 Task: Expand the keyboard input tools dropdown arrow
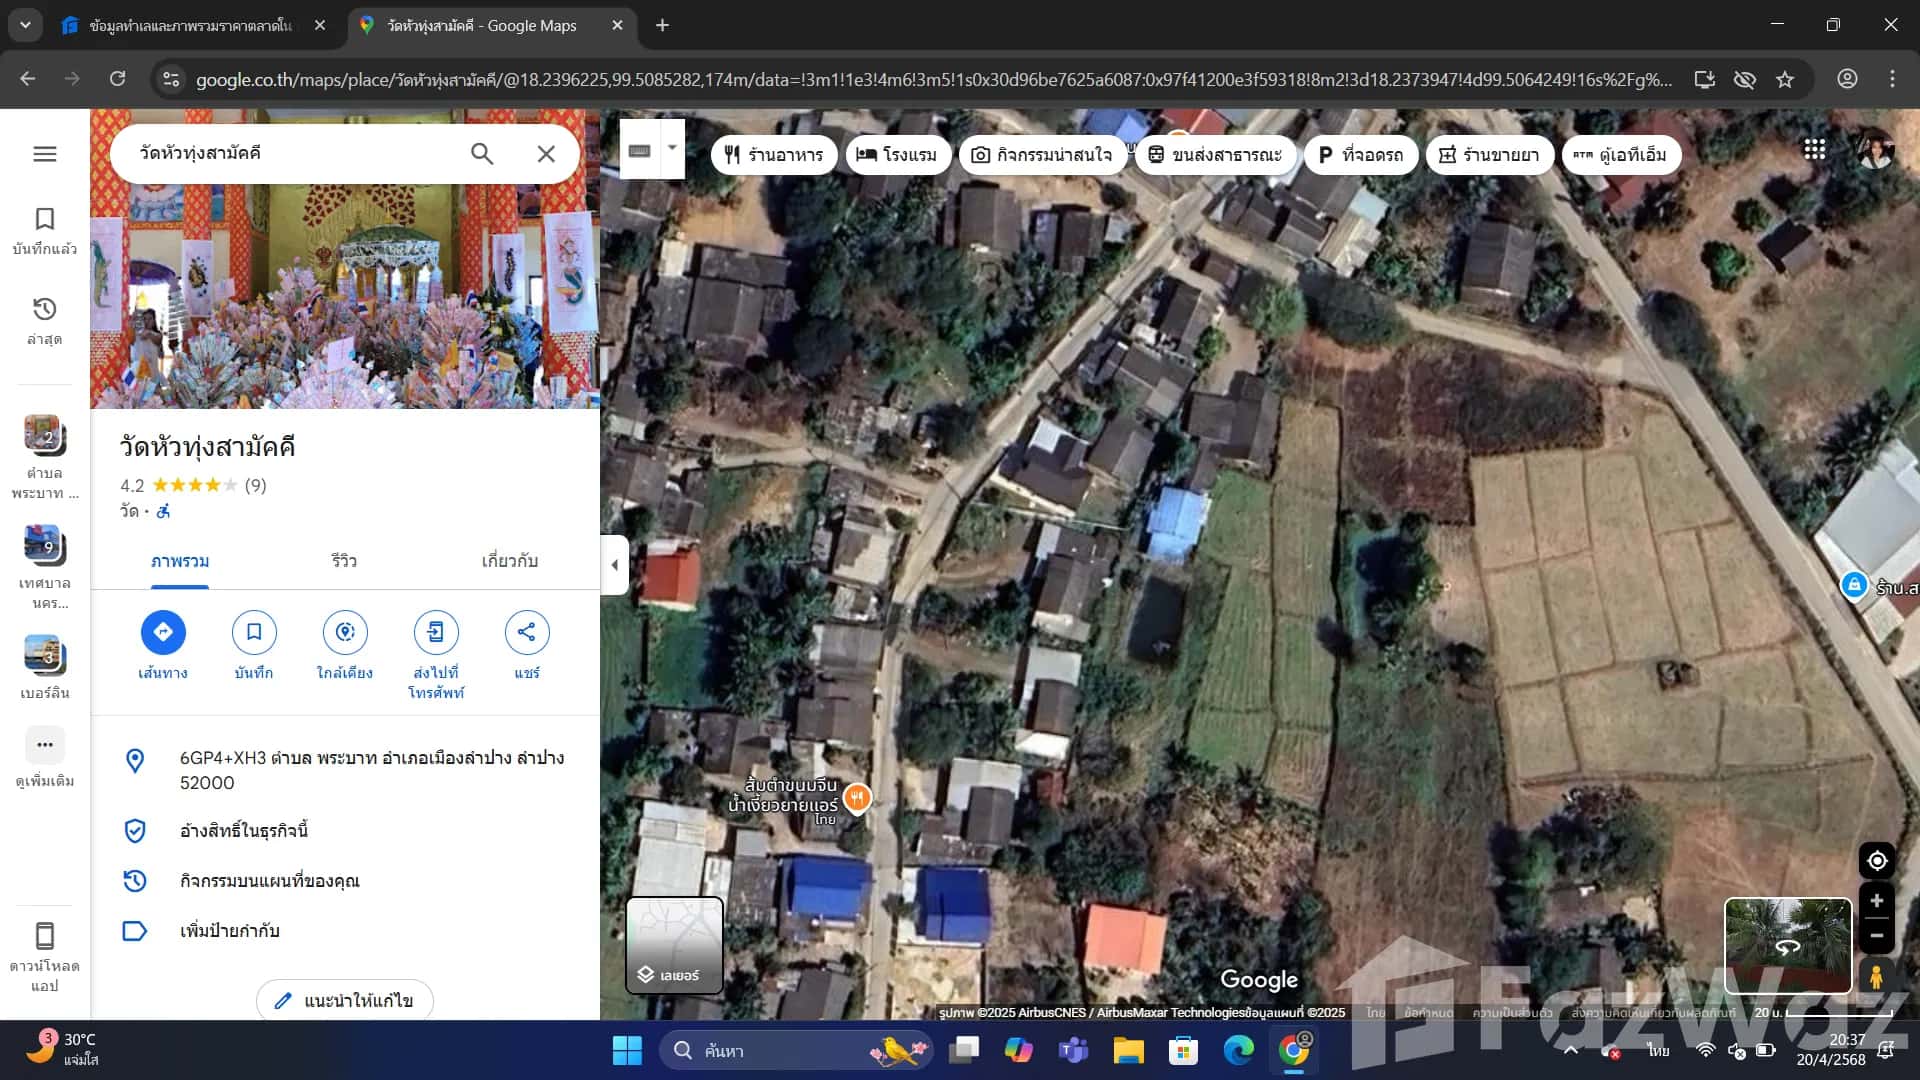pyautogui.click(x=672, y=148)
